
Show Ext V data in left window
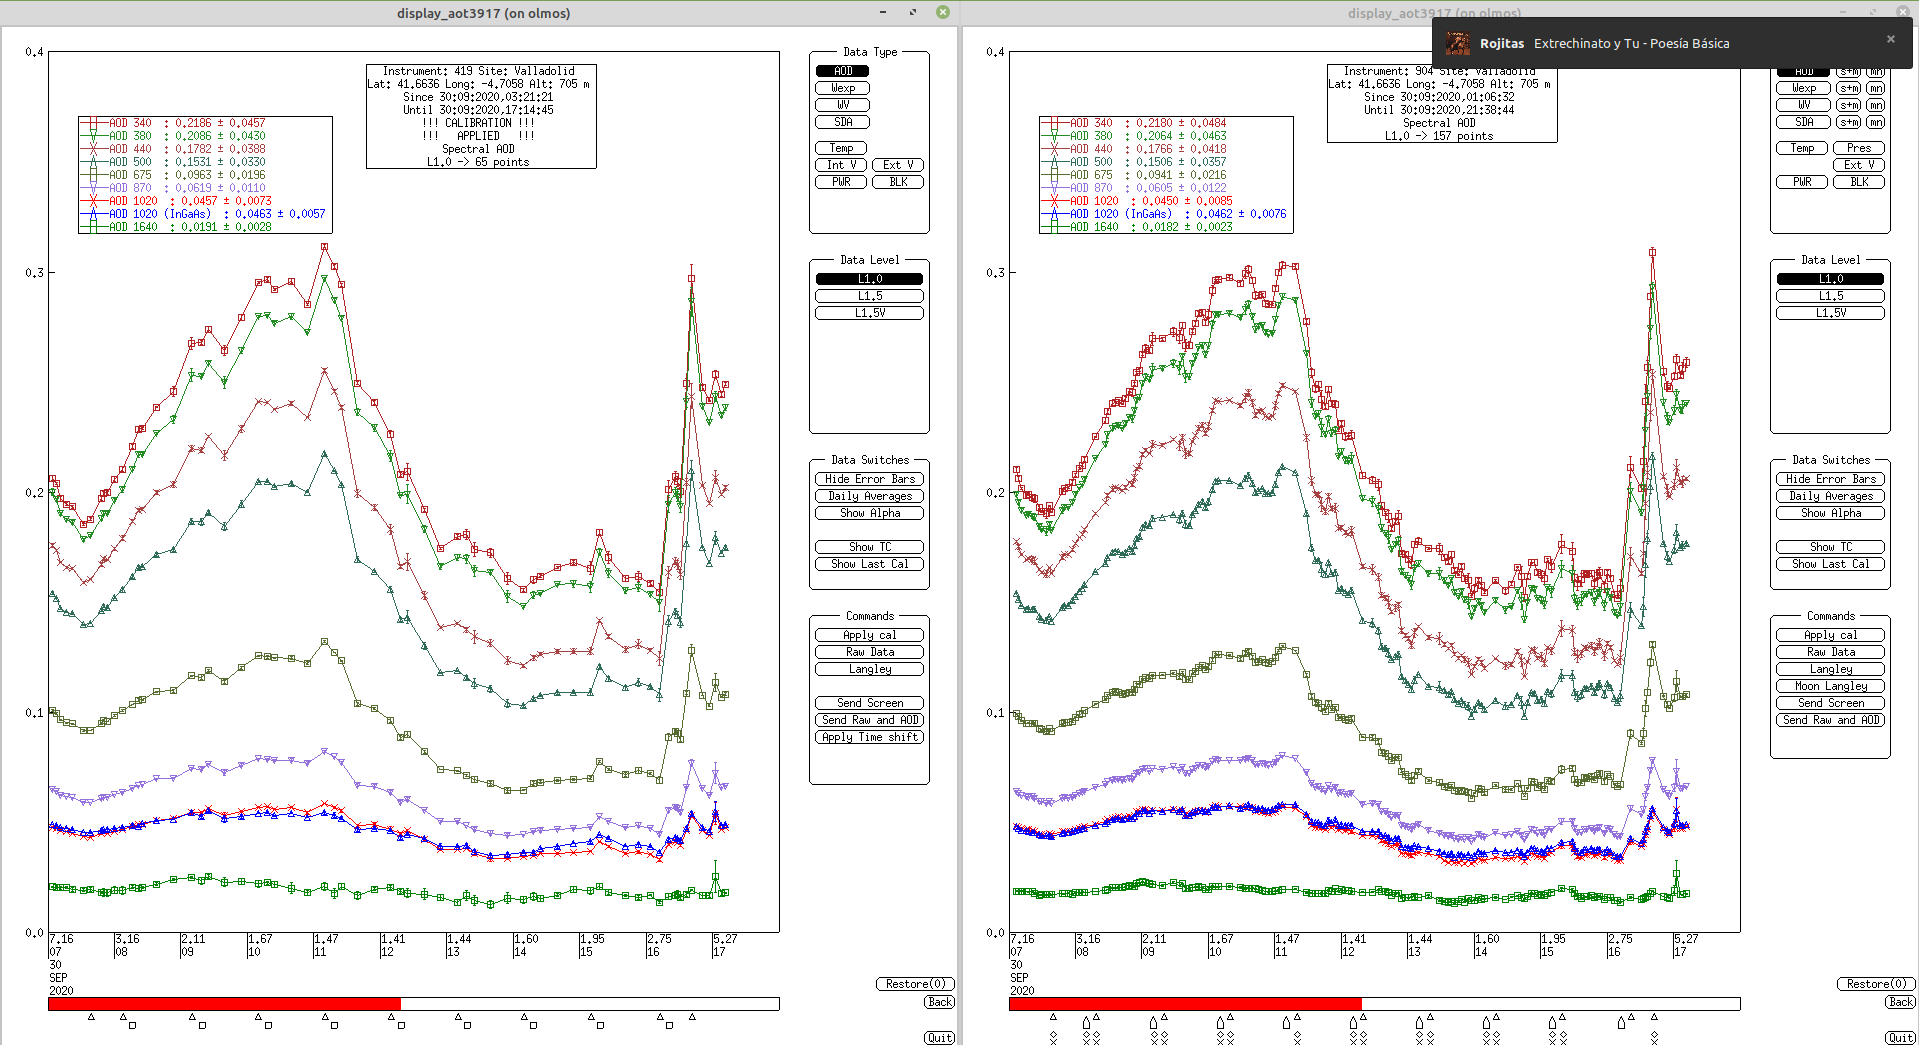point(898,165)
